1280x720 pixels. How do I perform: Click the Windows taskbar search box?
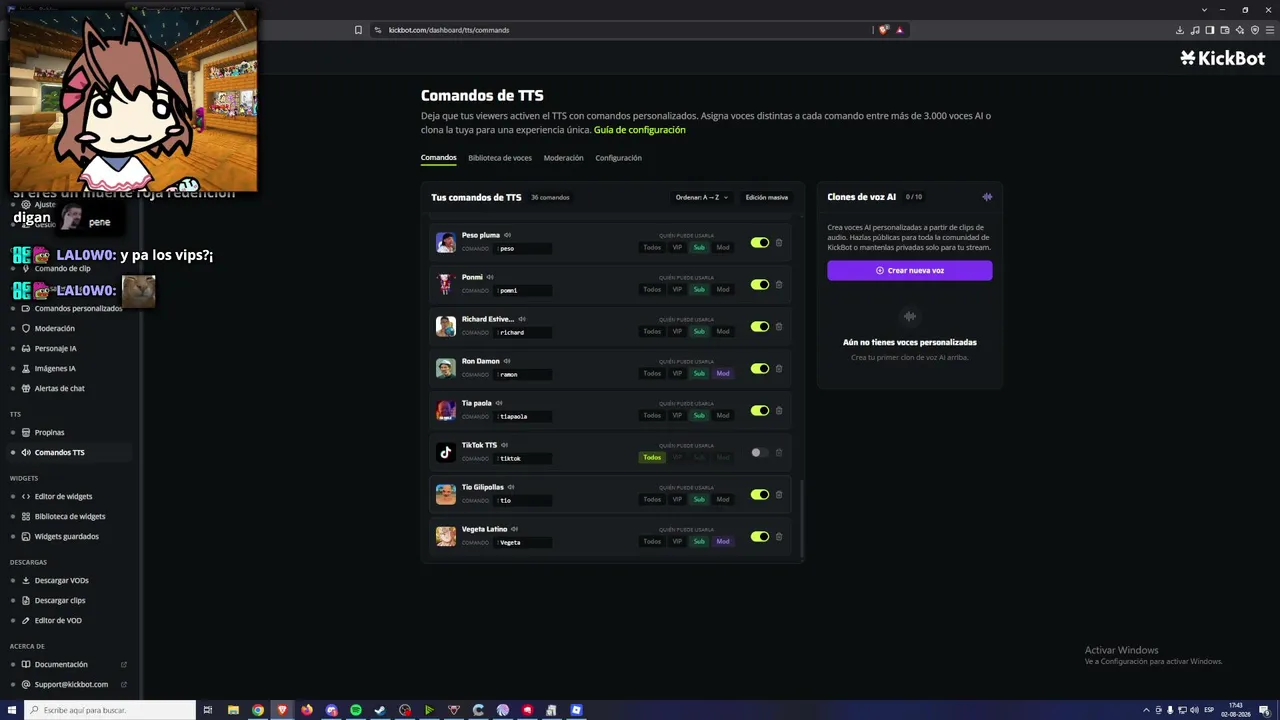pos(110,710)
